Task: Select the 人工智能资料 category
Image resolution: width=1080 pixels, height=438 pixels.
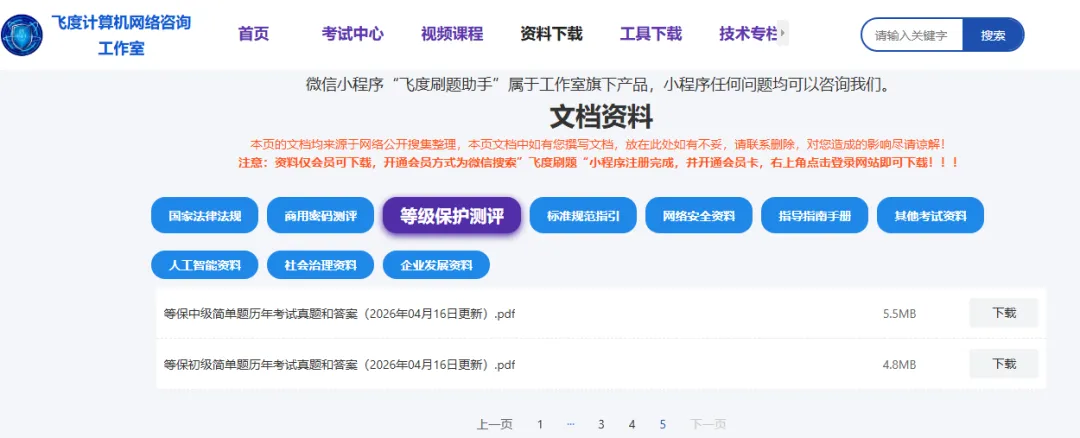Action: tap(205, 265)
